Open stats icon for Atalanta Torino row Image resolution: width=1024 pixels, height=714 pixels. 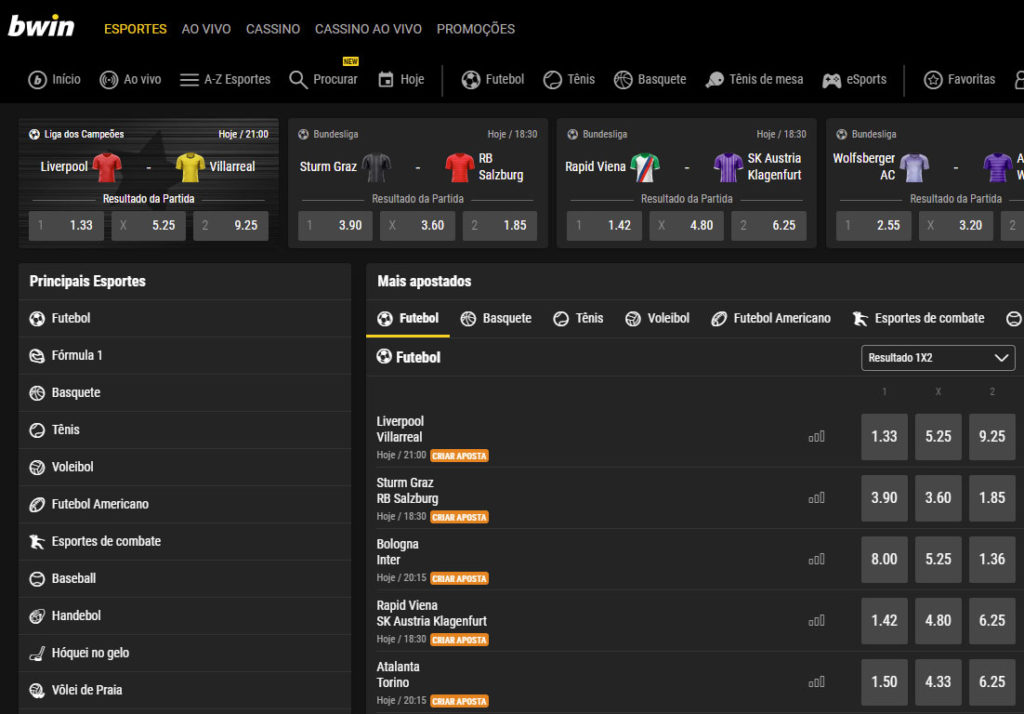click(816, 682)
